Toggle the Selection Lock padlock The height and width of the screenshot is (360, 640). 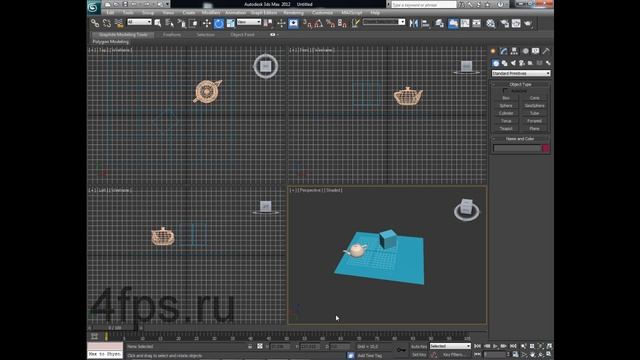(x=250, y=347)
